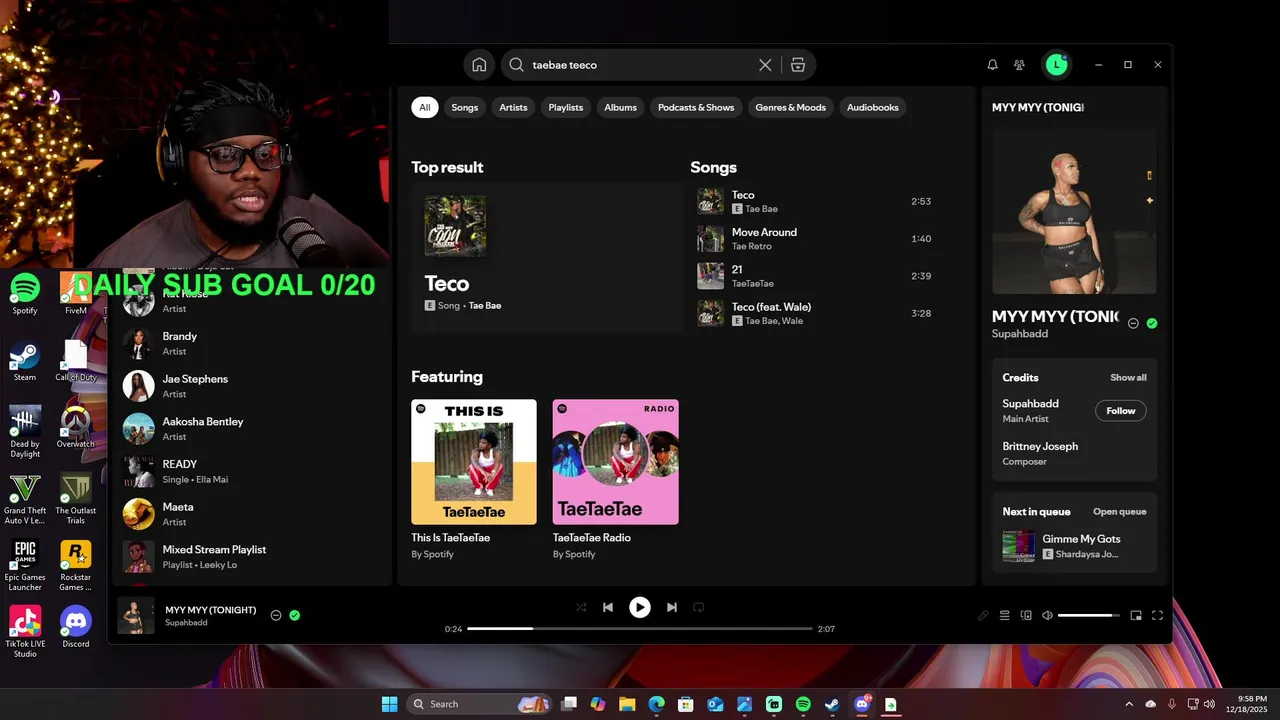Click Open queue link
Image resolution: width=1280 pixels, height=720 pixels.
coord(1119,512)
